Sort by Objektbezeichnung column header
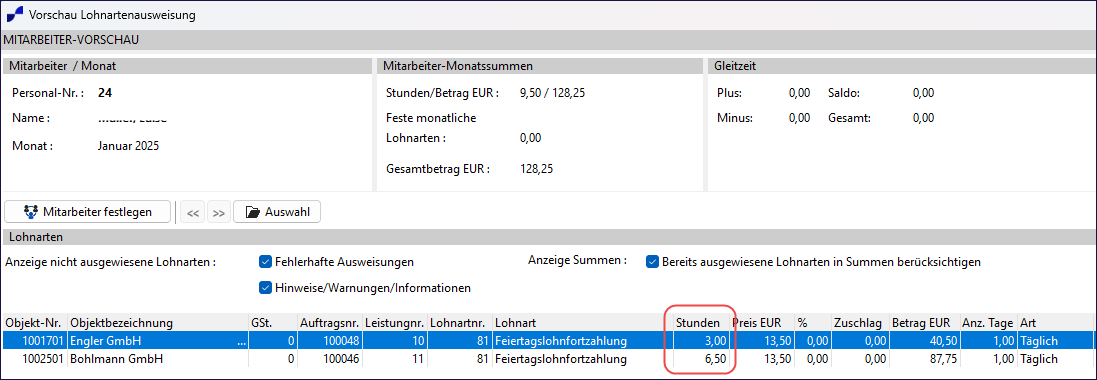Viewport: 1097px width, 380px height. 157,323
